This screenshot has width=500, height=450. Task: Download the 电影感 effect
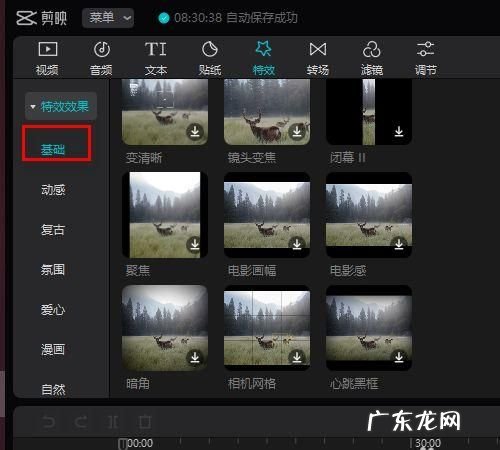pyautogui.click(x=399, y=244)
